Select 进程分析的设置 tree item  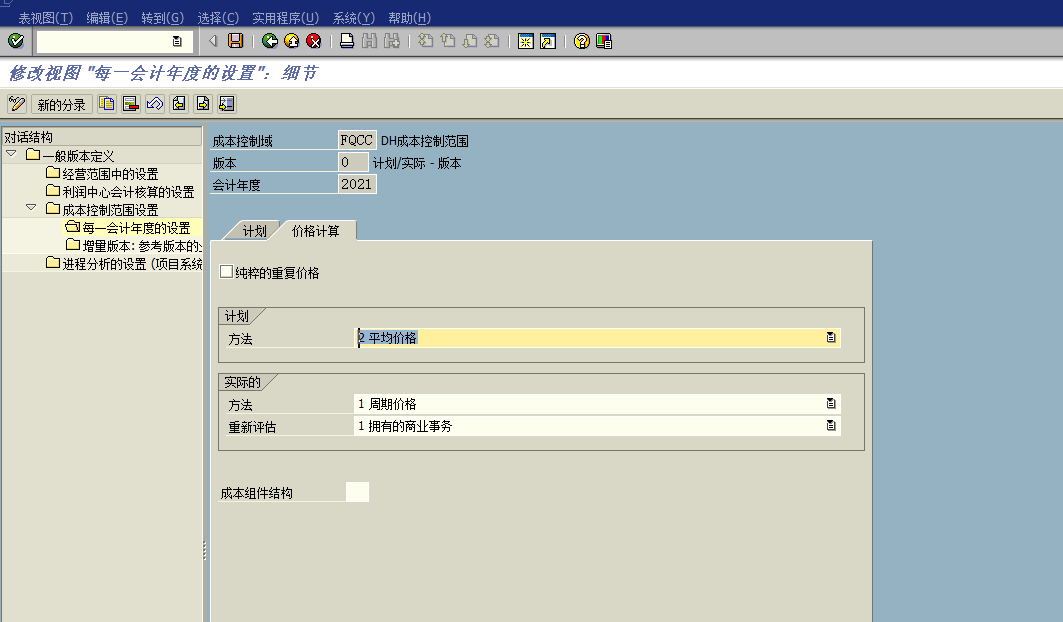point(132,264)
